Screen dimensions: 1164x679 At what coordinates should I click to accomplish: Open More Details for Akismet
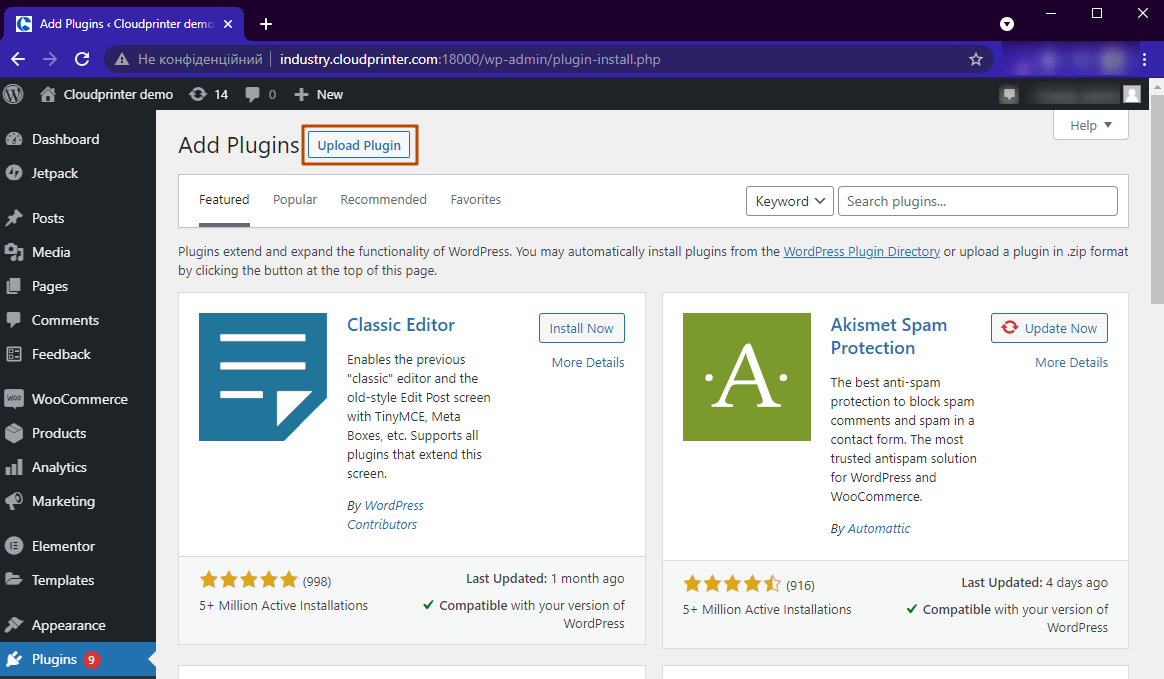click(1071, 362)
